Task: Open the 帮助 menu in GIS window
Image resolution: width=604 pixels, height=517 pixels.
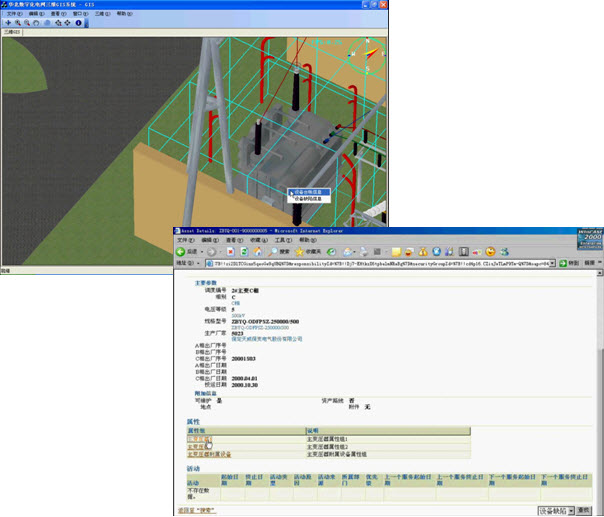Action: 123,14
